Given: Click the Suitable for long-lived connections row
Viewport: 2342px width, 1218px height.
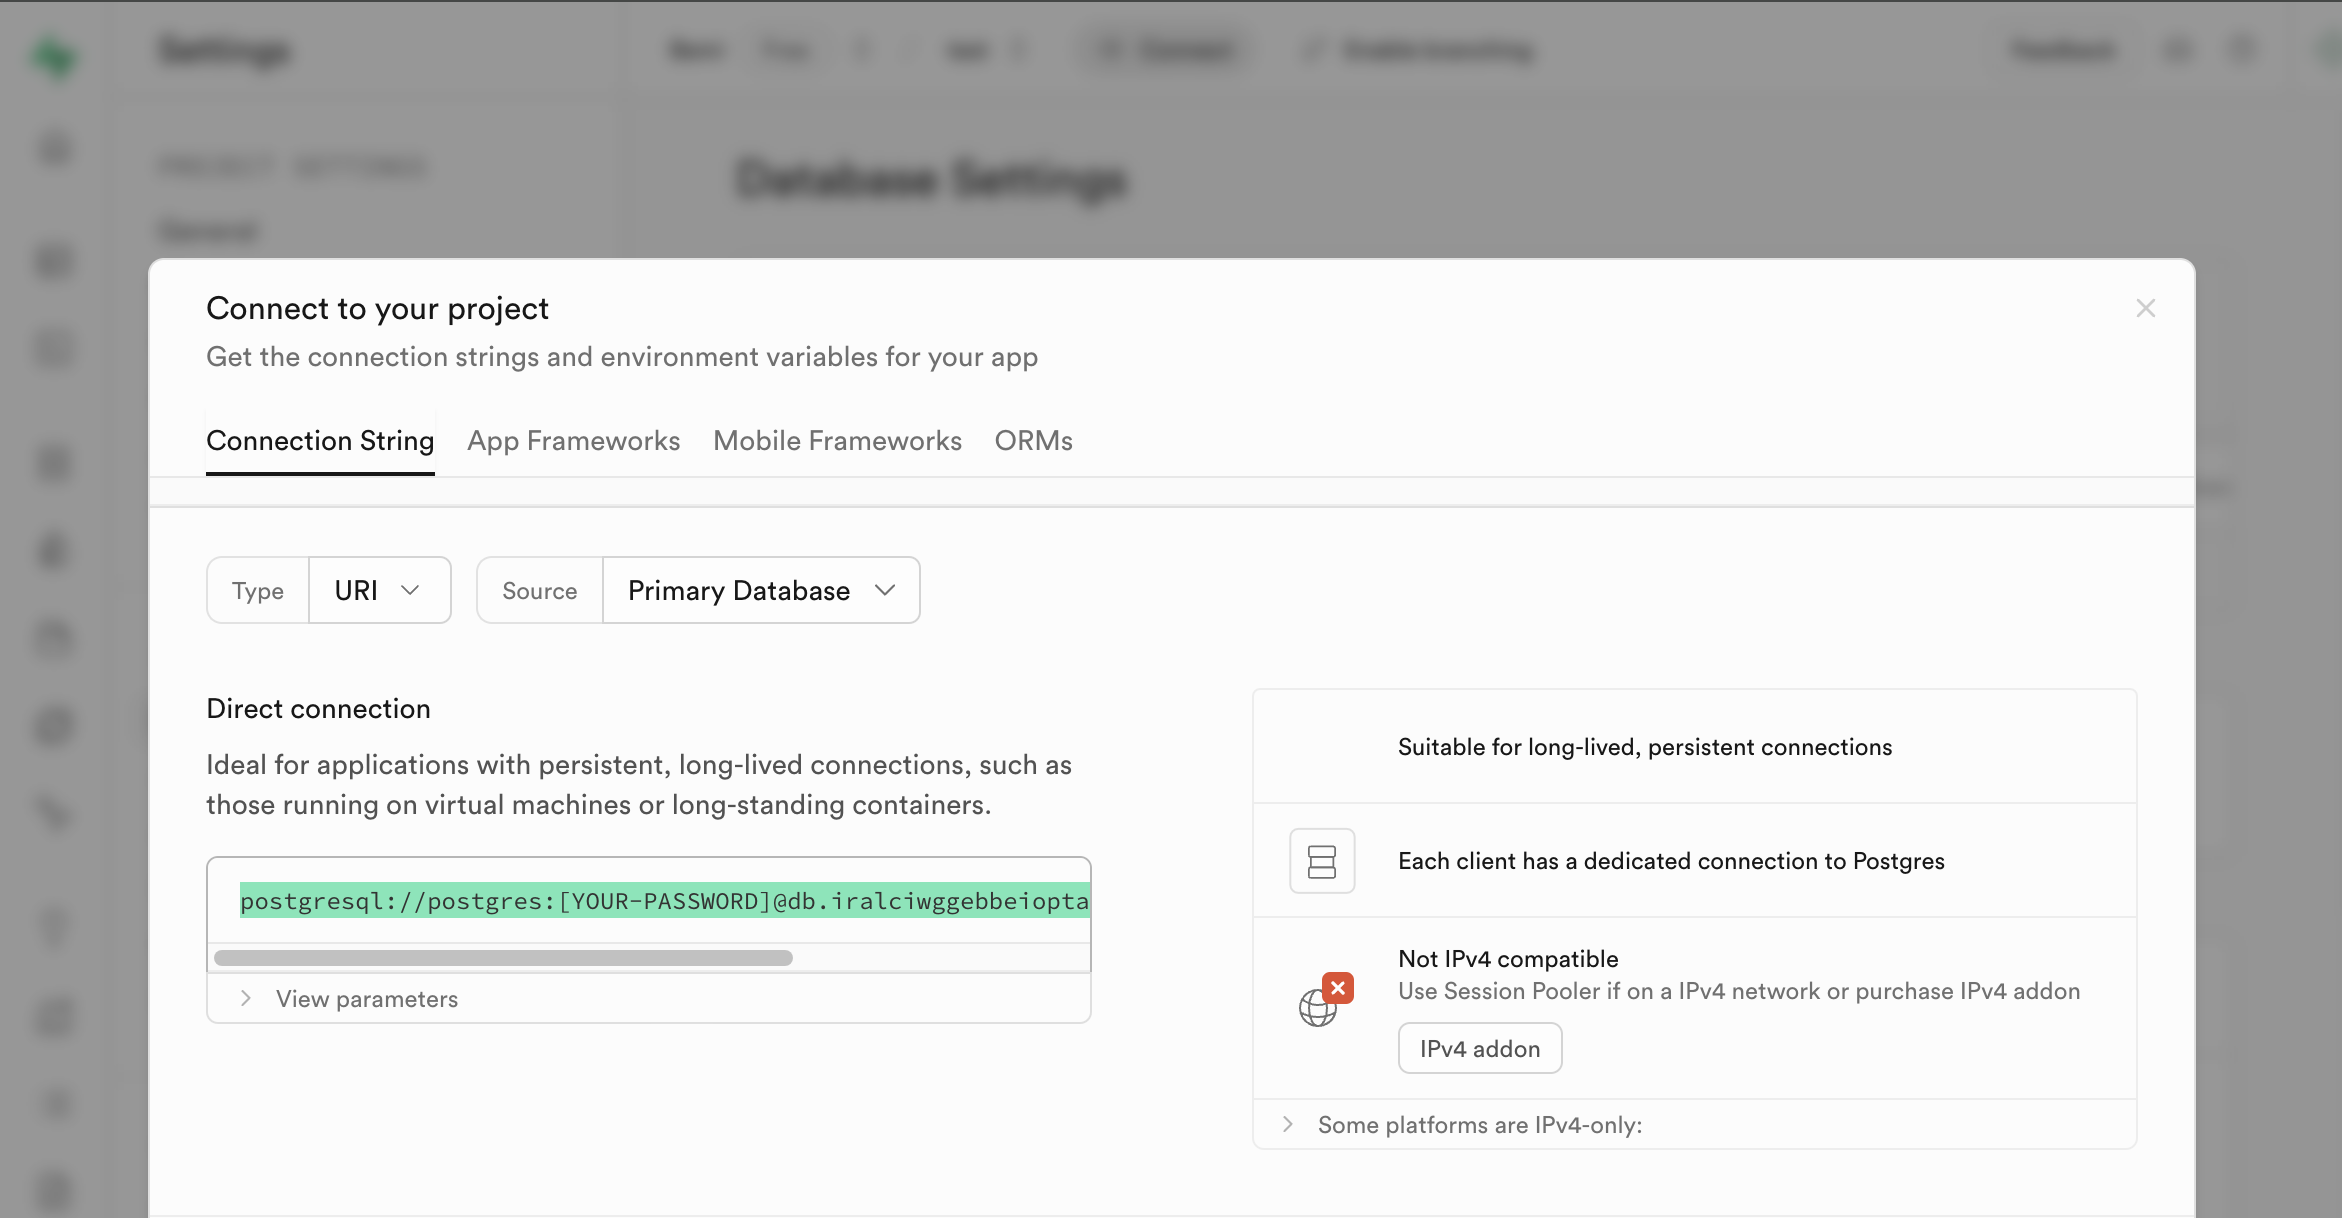Looking at the screenshot, I should (x=1644, y=747).
